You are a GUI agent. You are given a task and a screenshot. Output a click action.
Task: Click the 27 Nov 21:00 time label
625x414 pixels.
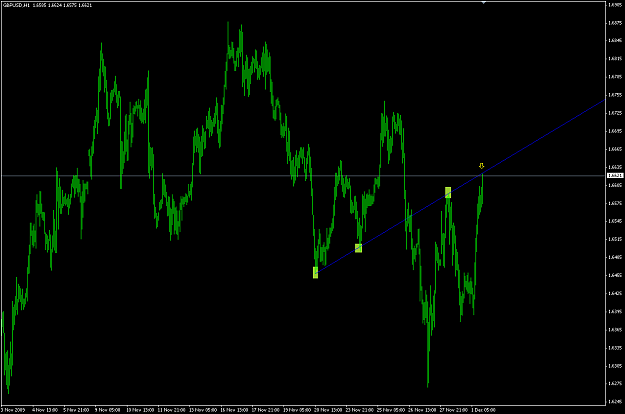454,410
